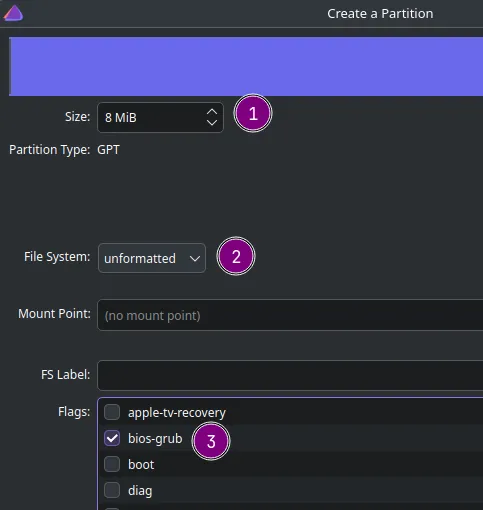This screenshot has width=483, height=510.
Task: Tick the boot flag checkbox
Action: [112, 464]
